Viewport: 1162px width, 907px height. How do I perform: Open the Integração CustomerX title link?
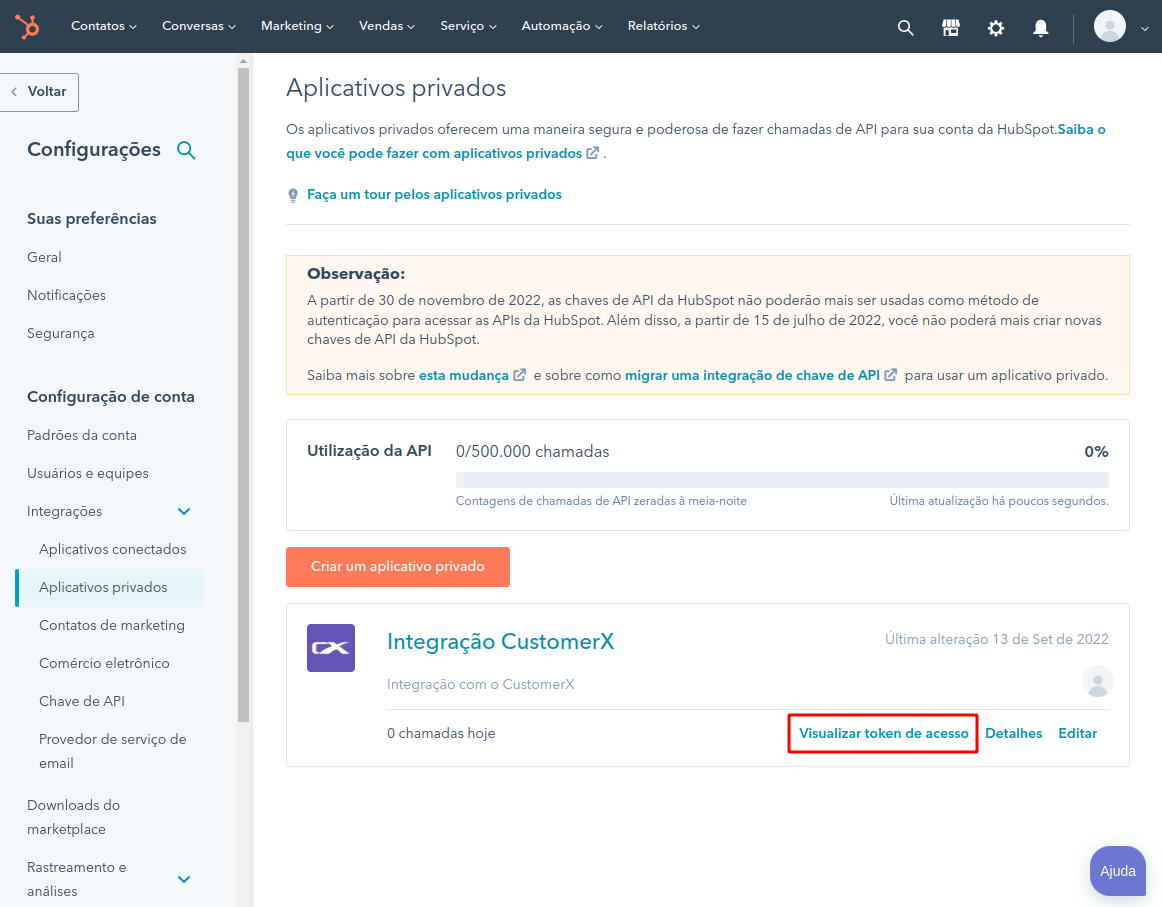coord(500,642)
